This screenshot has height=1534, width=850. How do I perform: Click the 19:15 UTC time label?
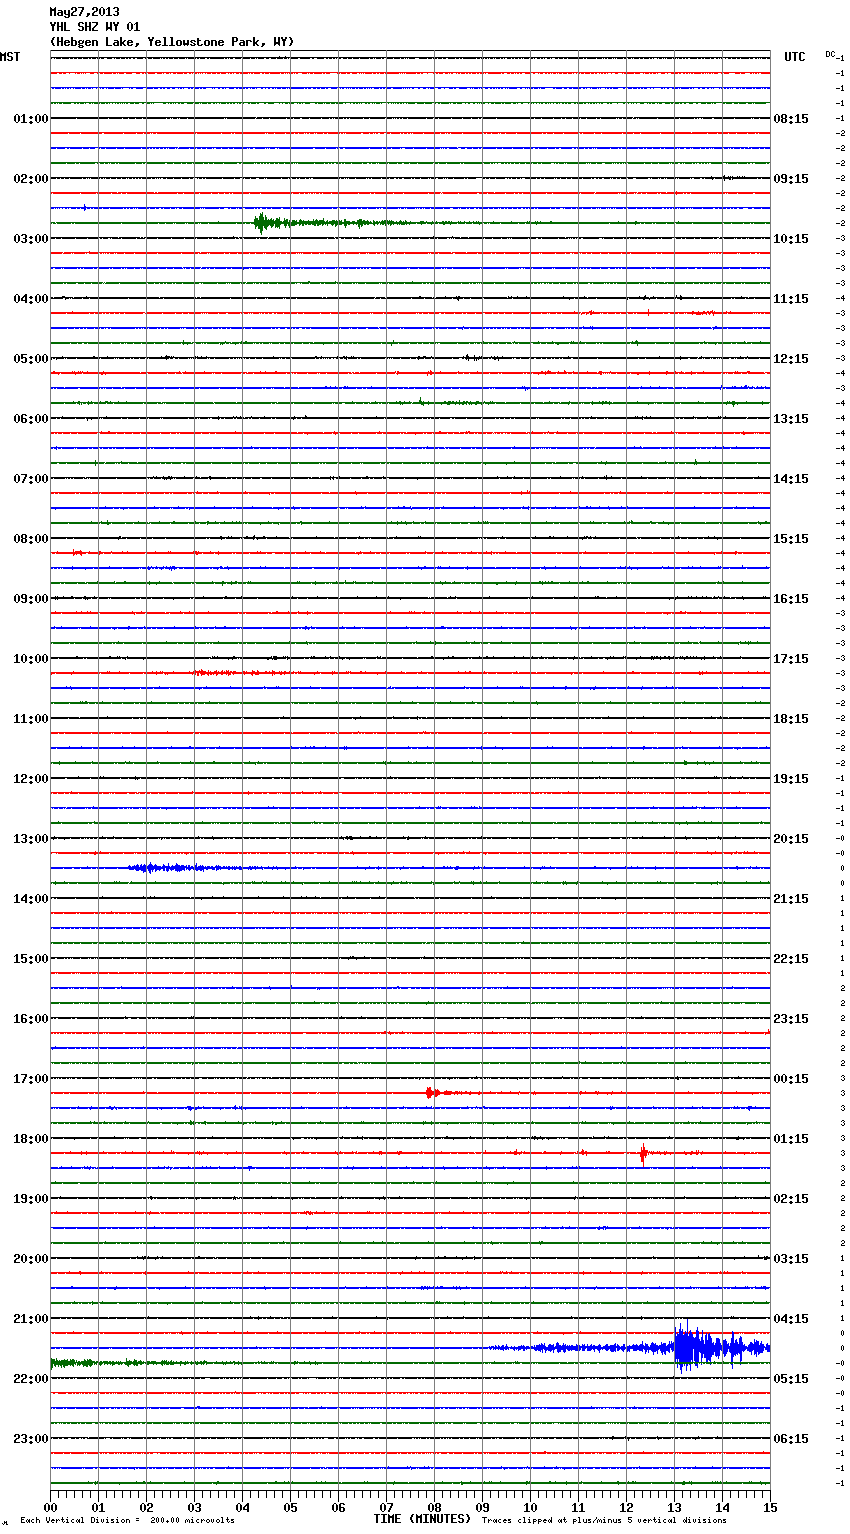[x=791, y=779]
